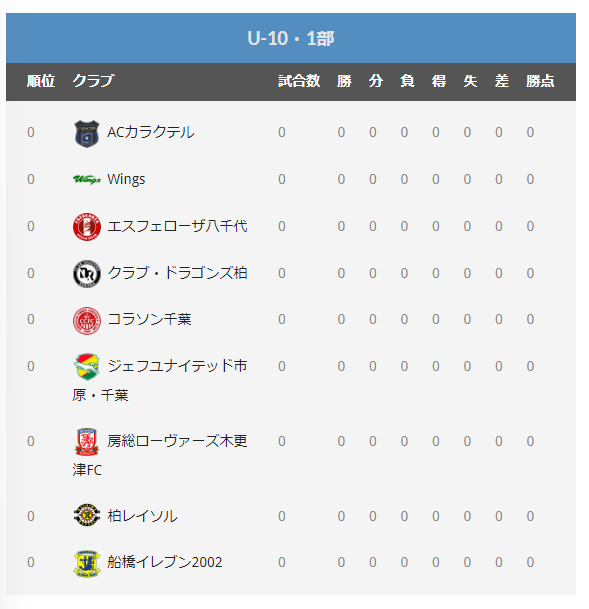Click the クラブ・ドラゴンズ柏 black crest

(87, 273)
